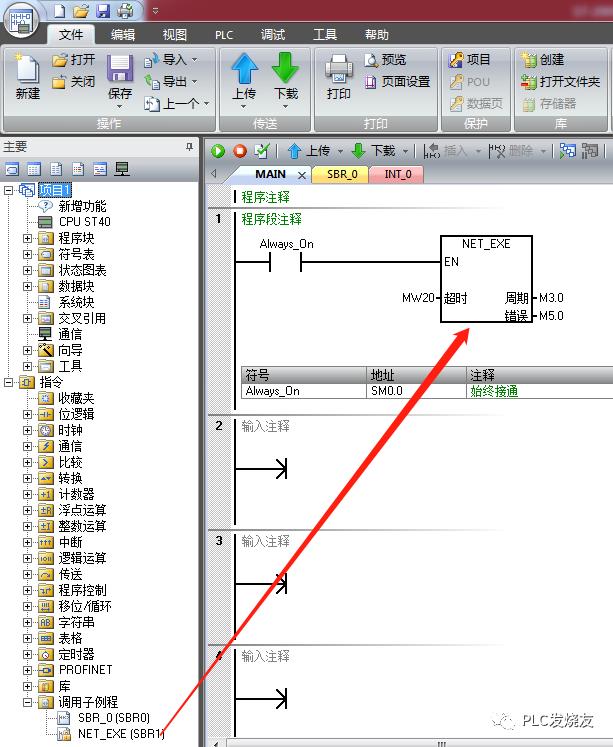The width and height of the screenshot is (613, 747).
Task: Click the Always_On contact in network 1
Action: [x=286, y=263]
